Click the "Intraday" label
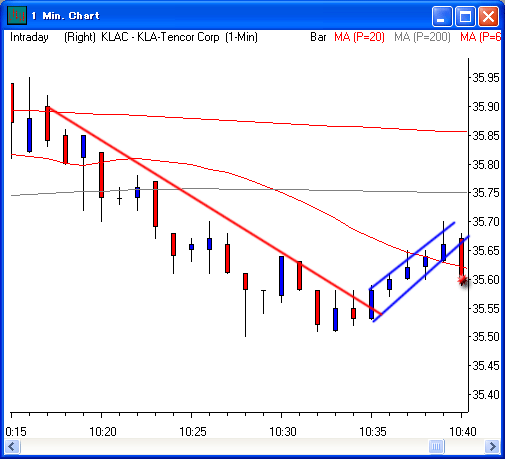The width and height of the screenshot is (505, 459). coord(29,37)
